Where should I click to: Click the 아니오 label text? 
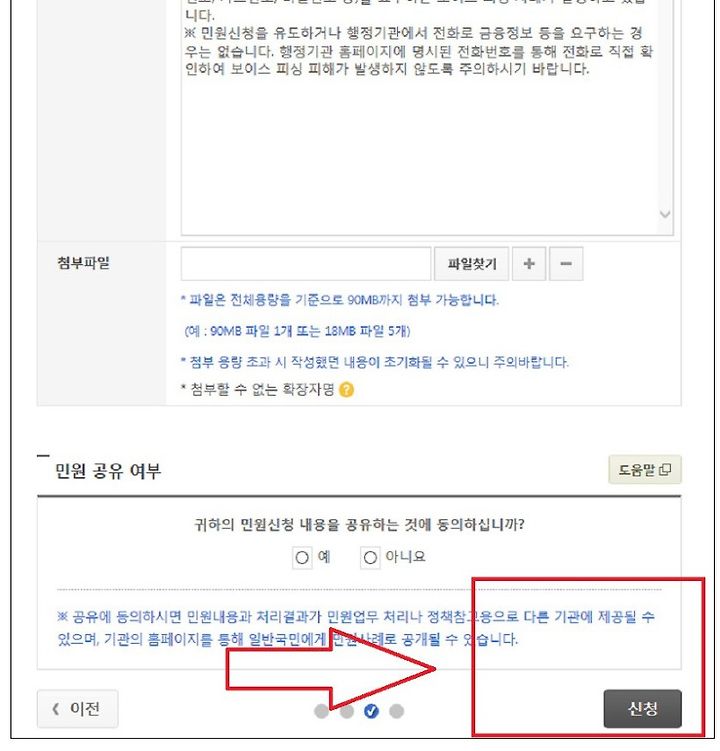[x=405, y=557]
